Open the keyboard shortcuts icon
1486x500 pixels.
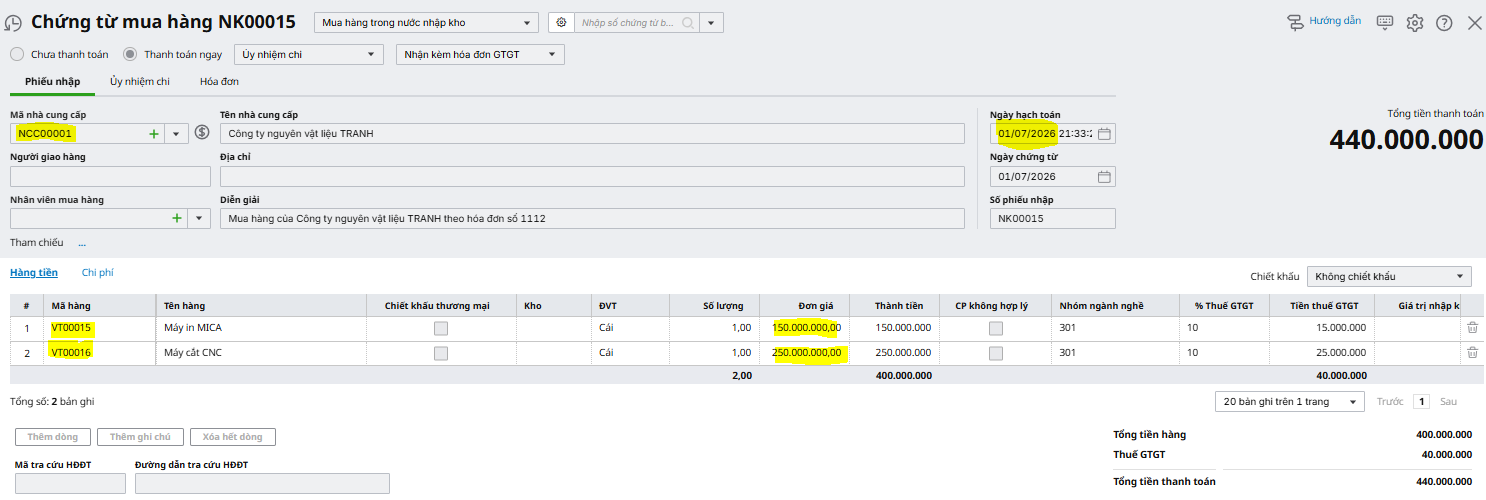pos(1385,22)
